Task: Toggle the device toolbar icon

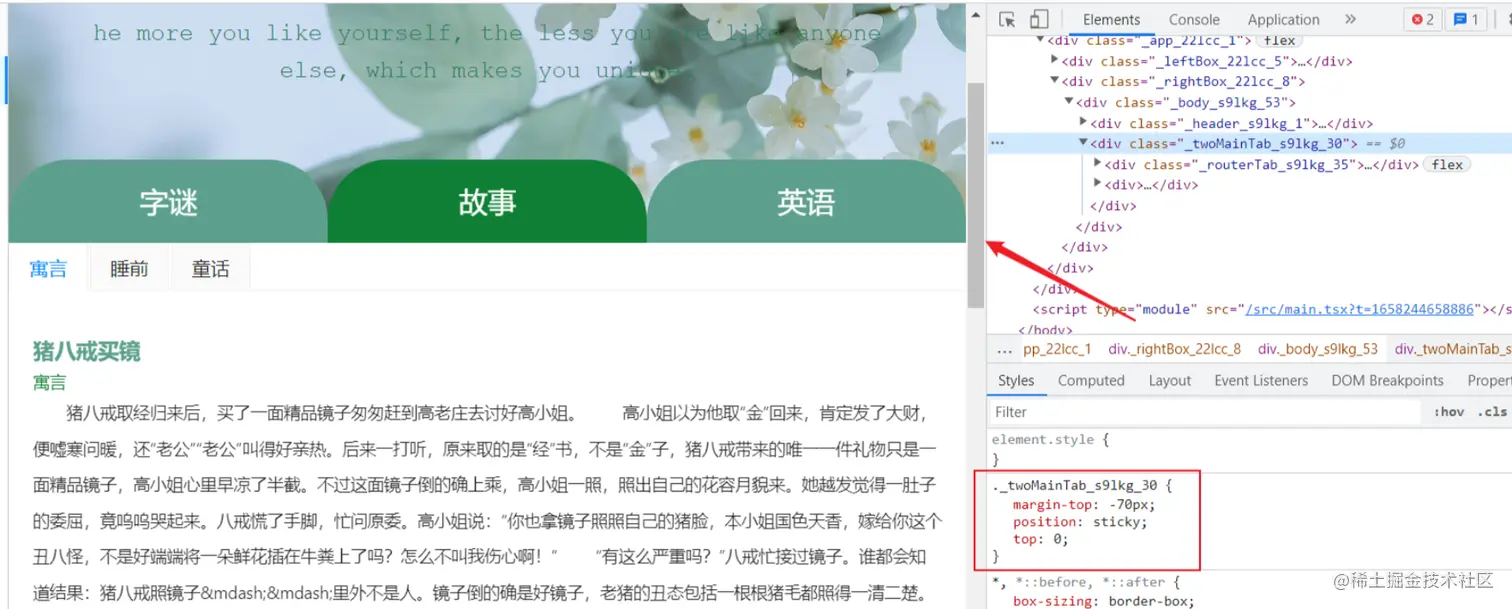Action: [x=1039, y=19]
